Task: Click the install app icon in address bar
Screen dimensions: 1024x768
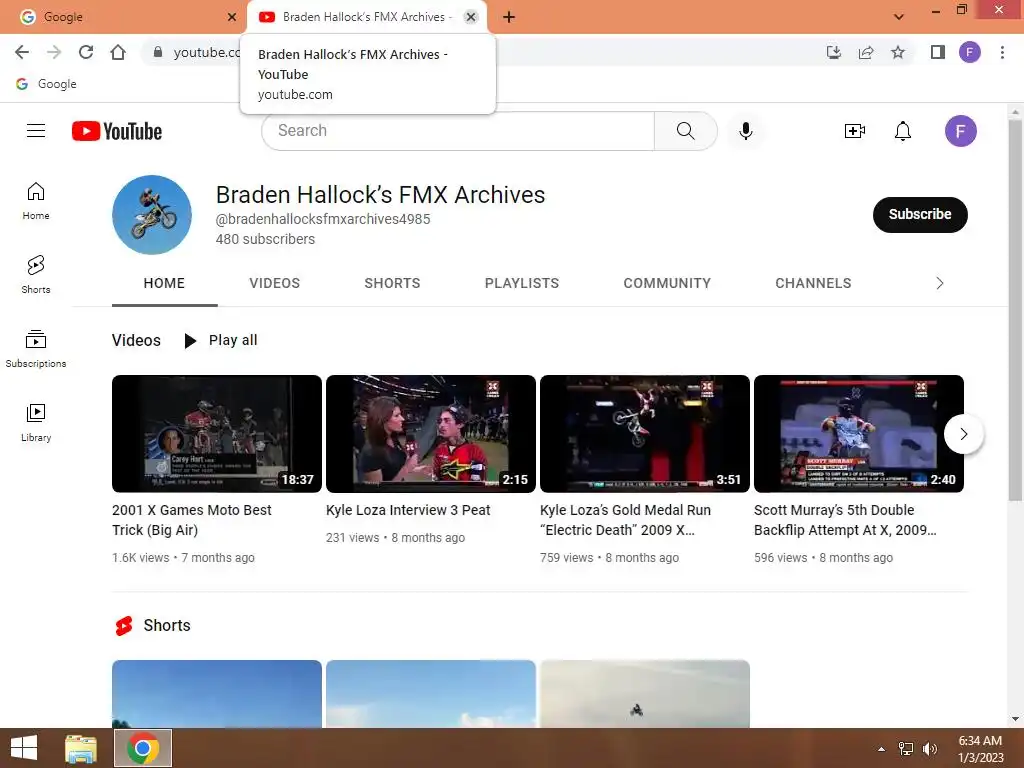Action: [x=833, y=52]
